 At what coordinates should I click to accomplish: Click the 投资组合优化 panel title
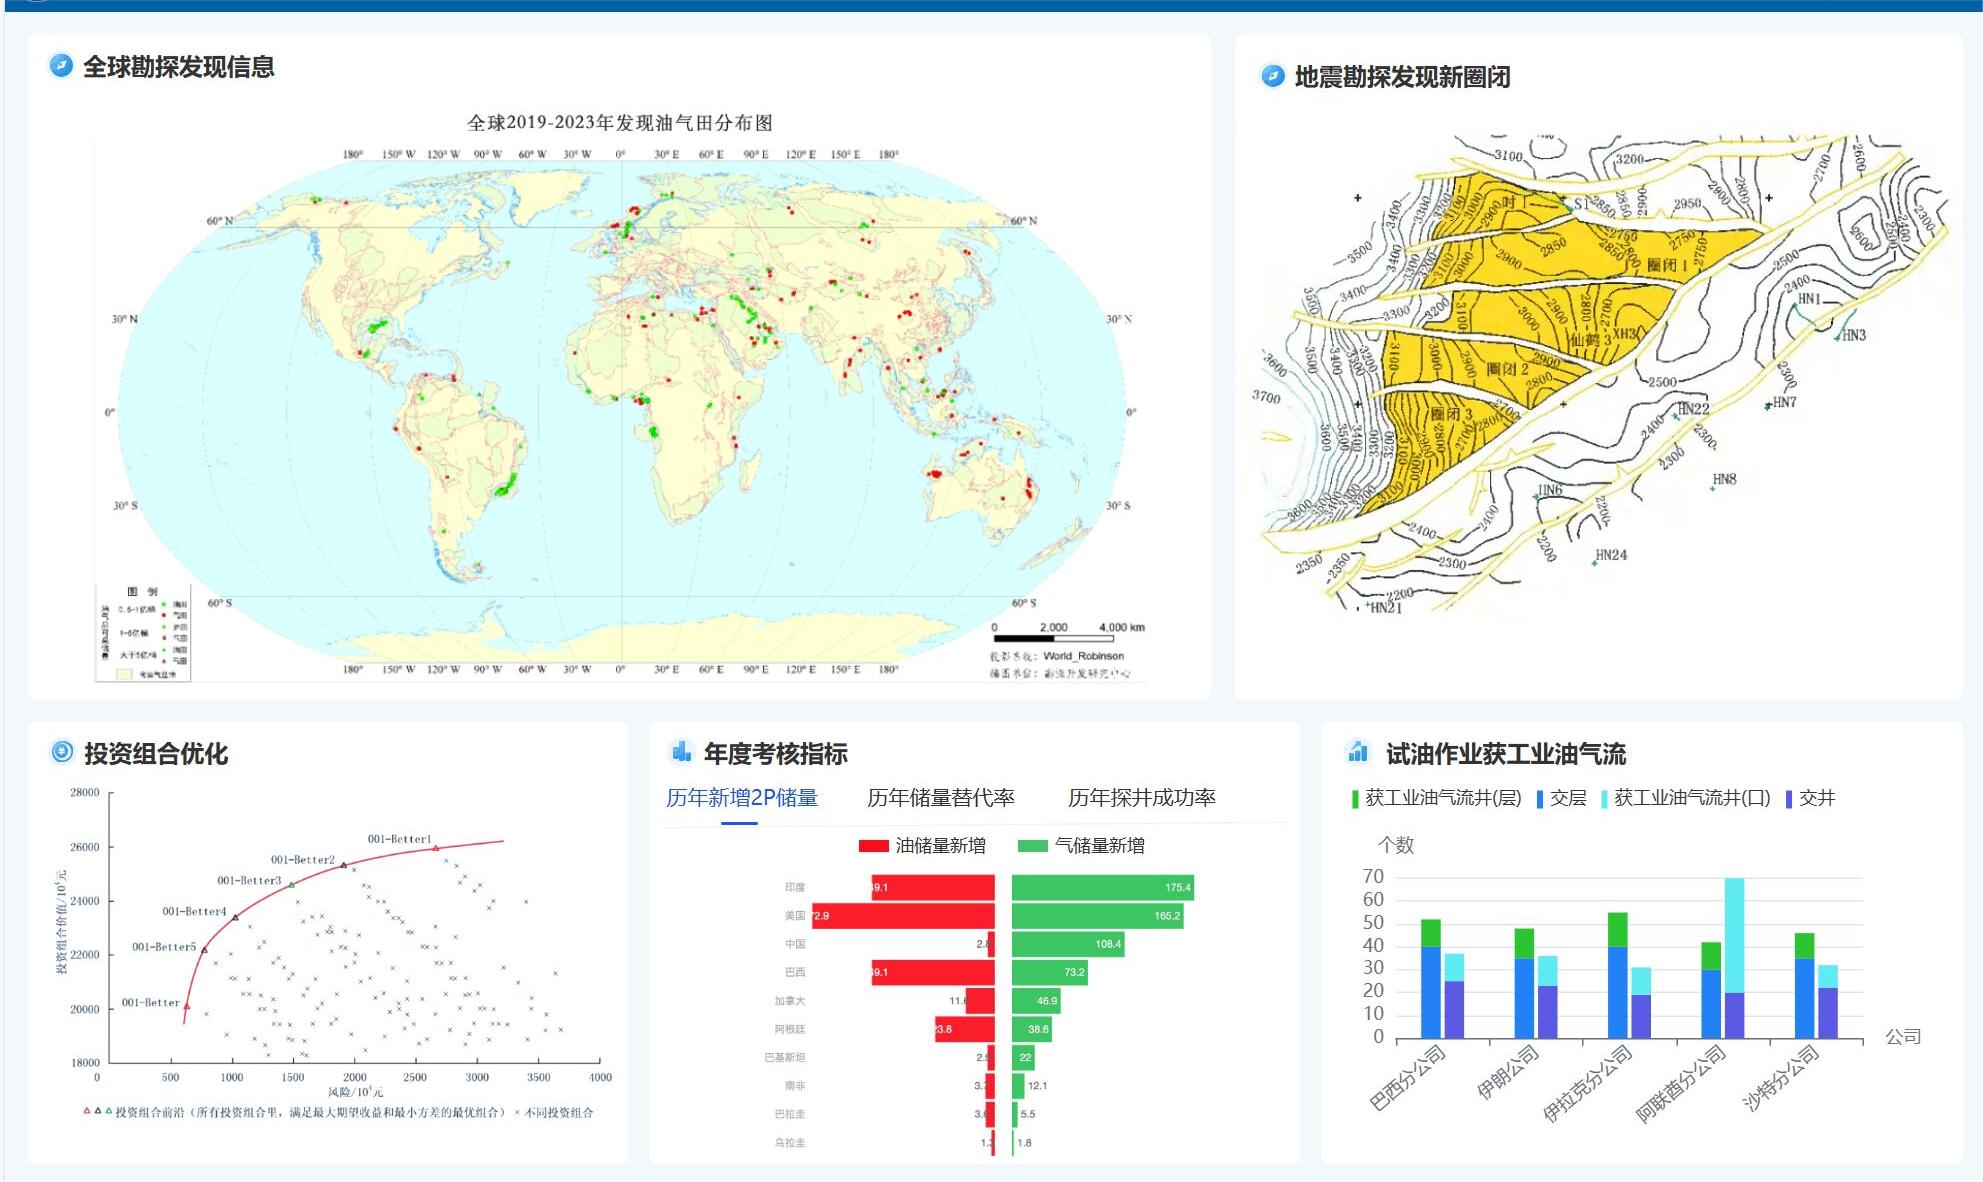(x=156, y=753)
